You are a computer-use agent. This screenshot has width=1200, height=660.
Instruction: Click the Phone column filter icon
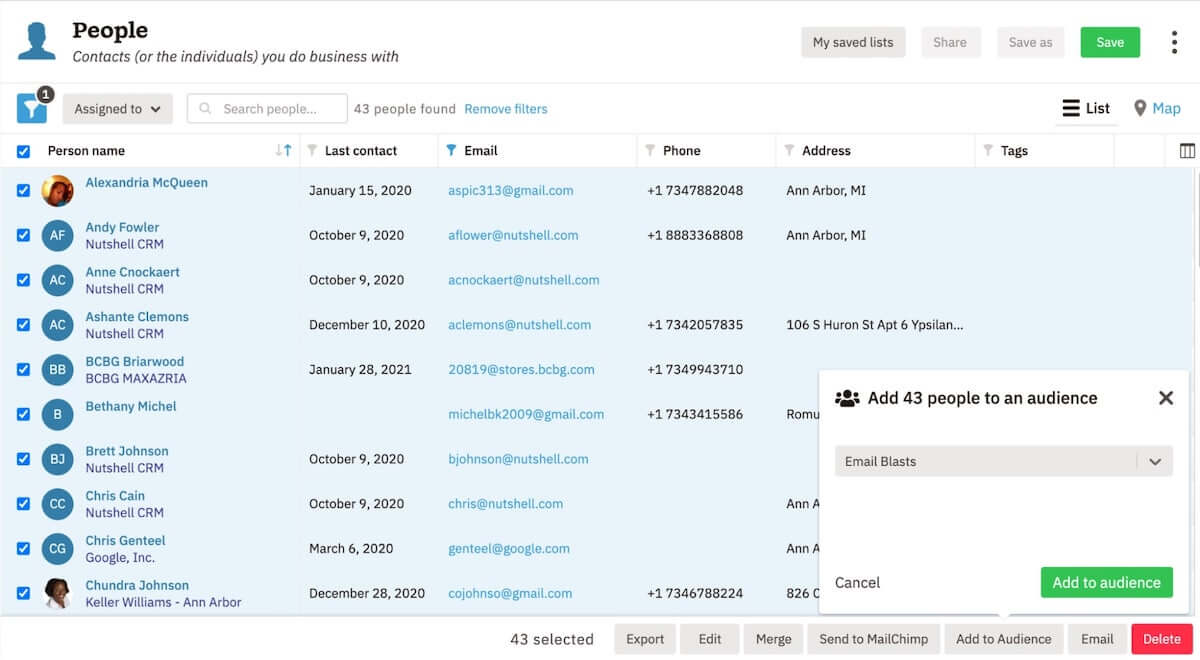(650, 151)
